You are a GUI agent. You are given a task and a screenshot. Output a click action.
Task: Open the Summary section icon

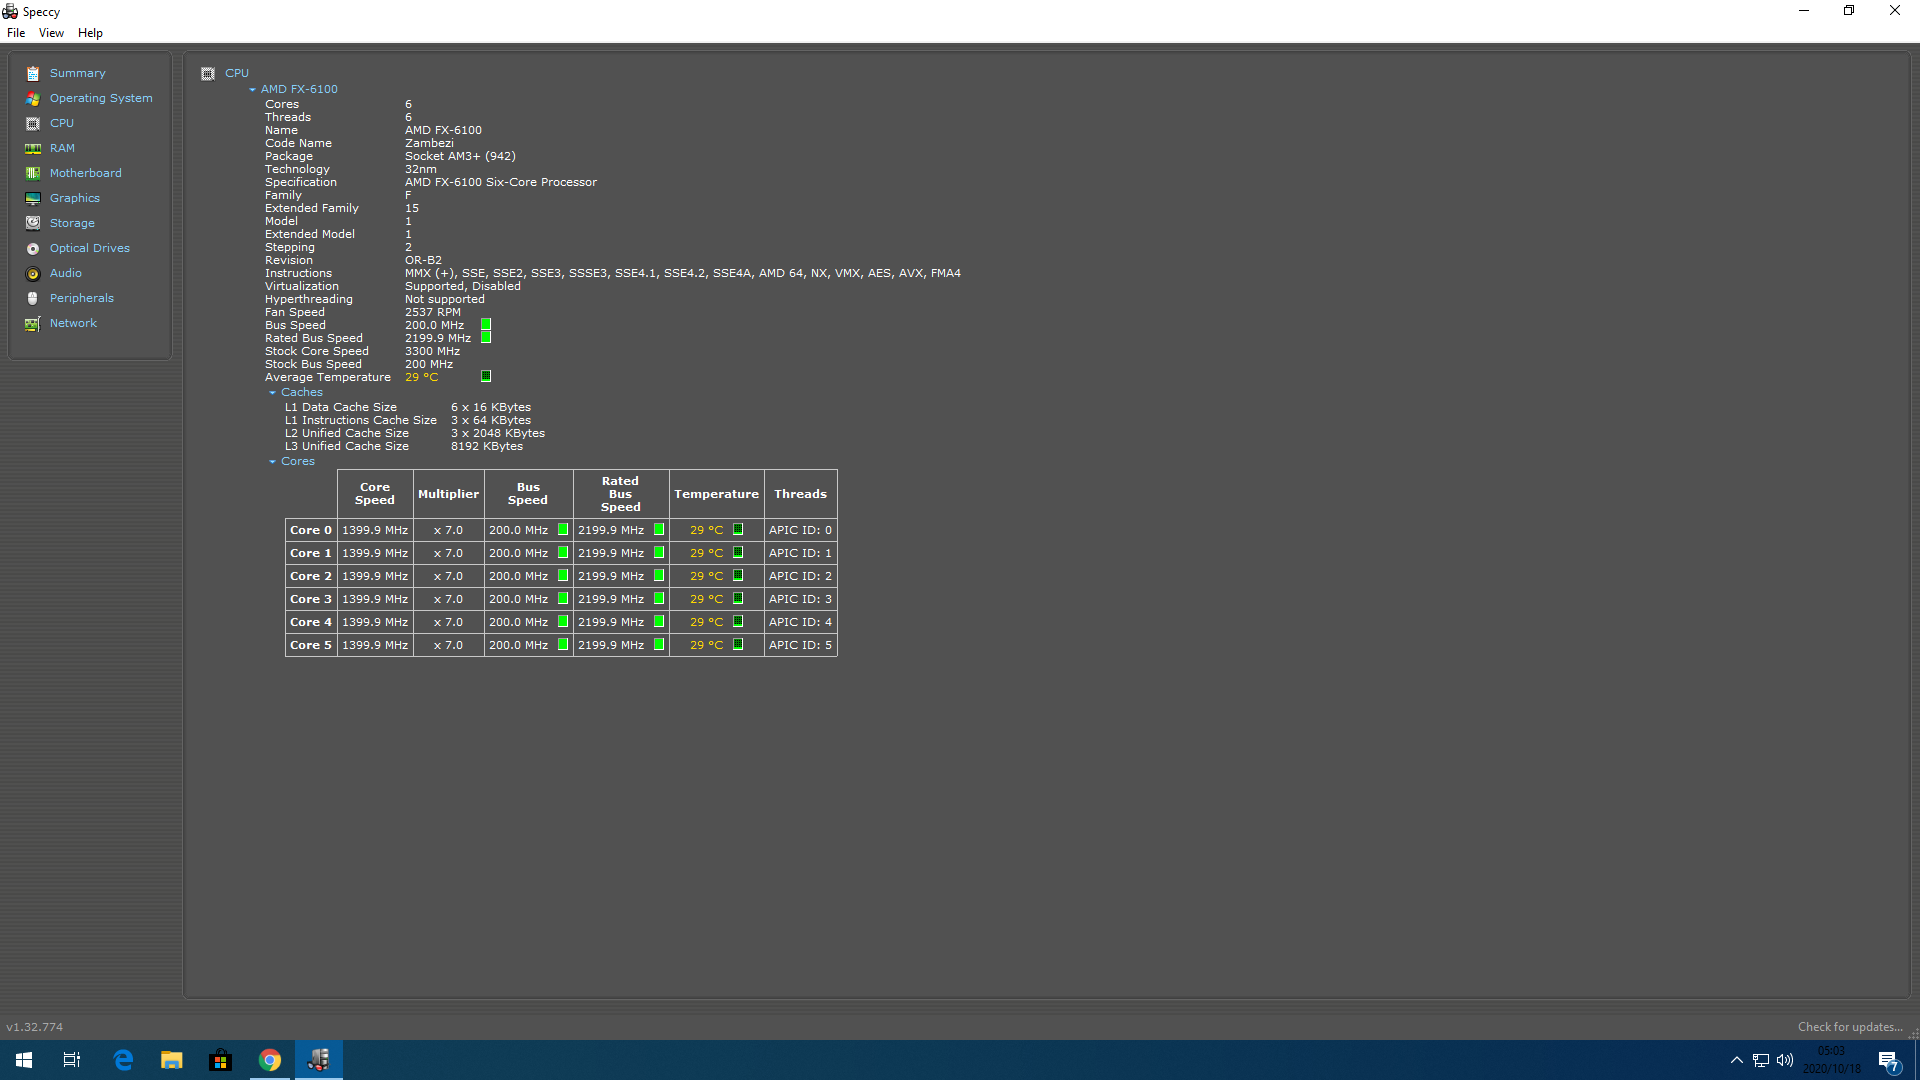point(33,73)
